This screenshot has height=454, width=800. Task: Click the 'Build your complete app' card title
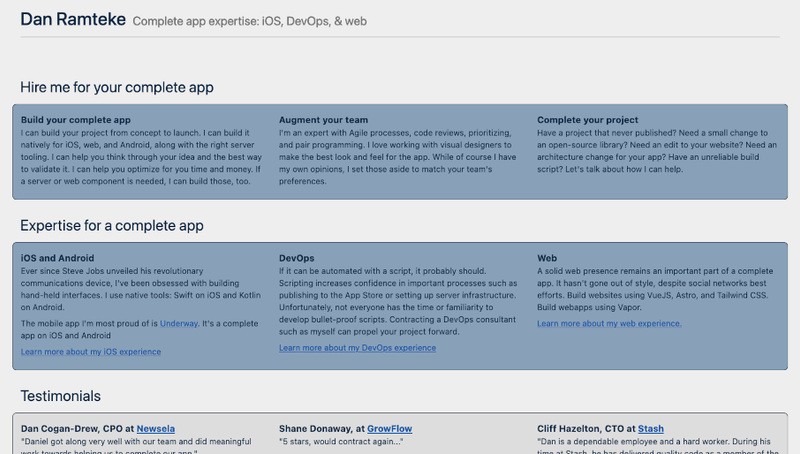point(76,120)
